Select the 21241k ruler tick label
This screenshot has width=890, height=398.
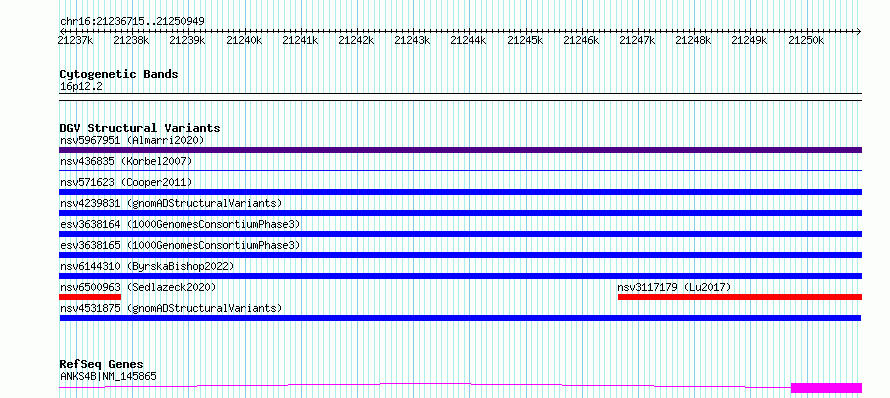[300, 40]
